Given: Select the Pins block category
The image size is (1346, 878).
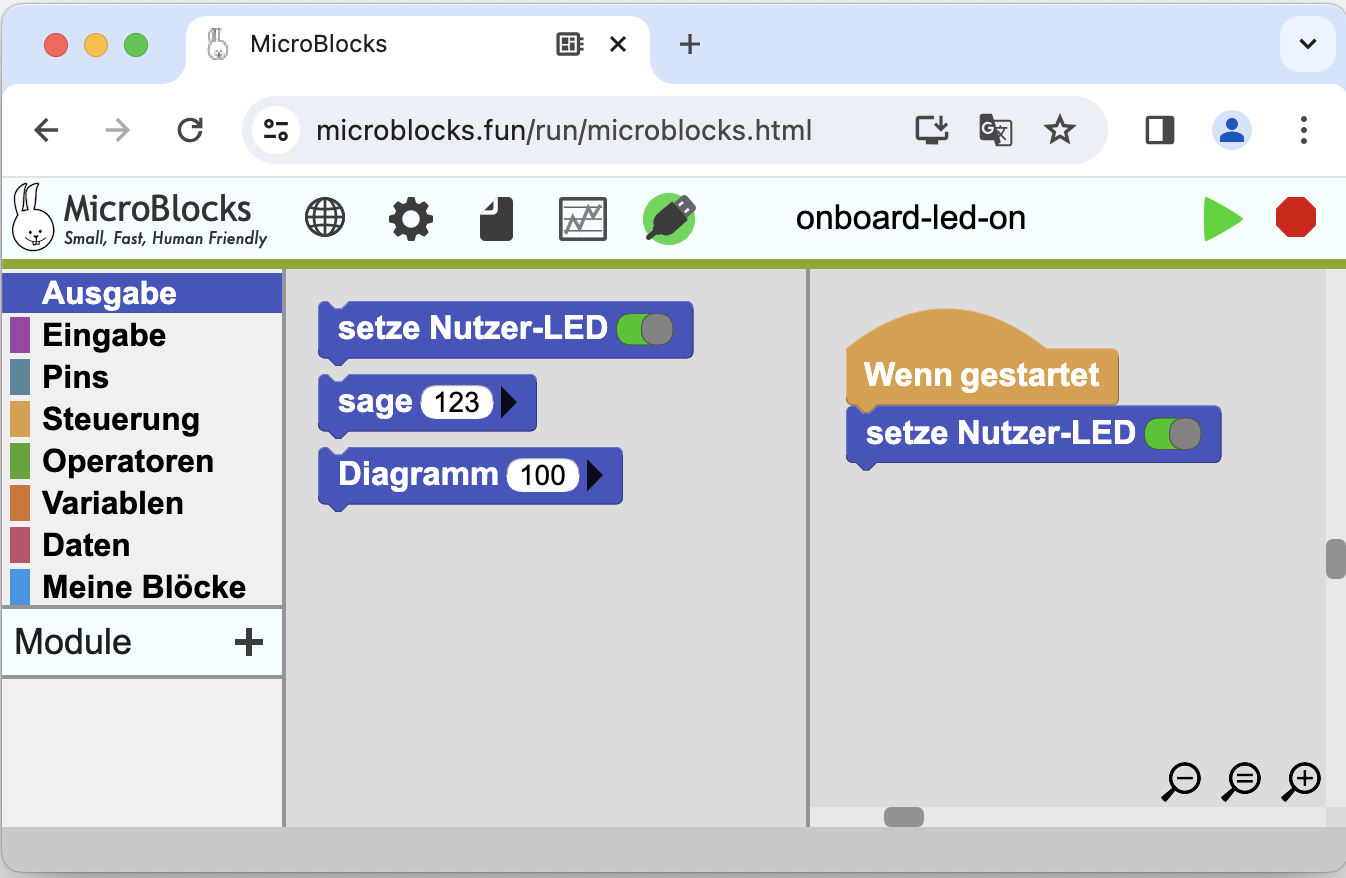Looking at the screenshot, I should [x=142, y=377].
